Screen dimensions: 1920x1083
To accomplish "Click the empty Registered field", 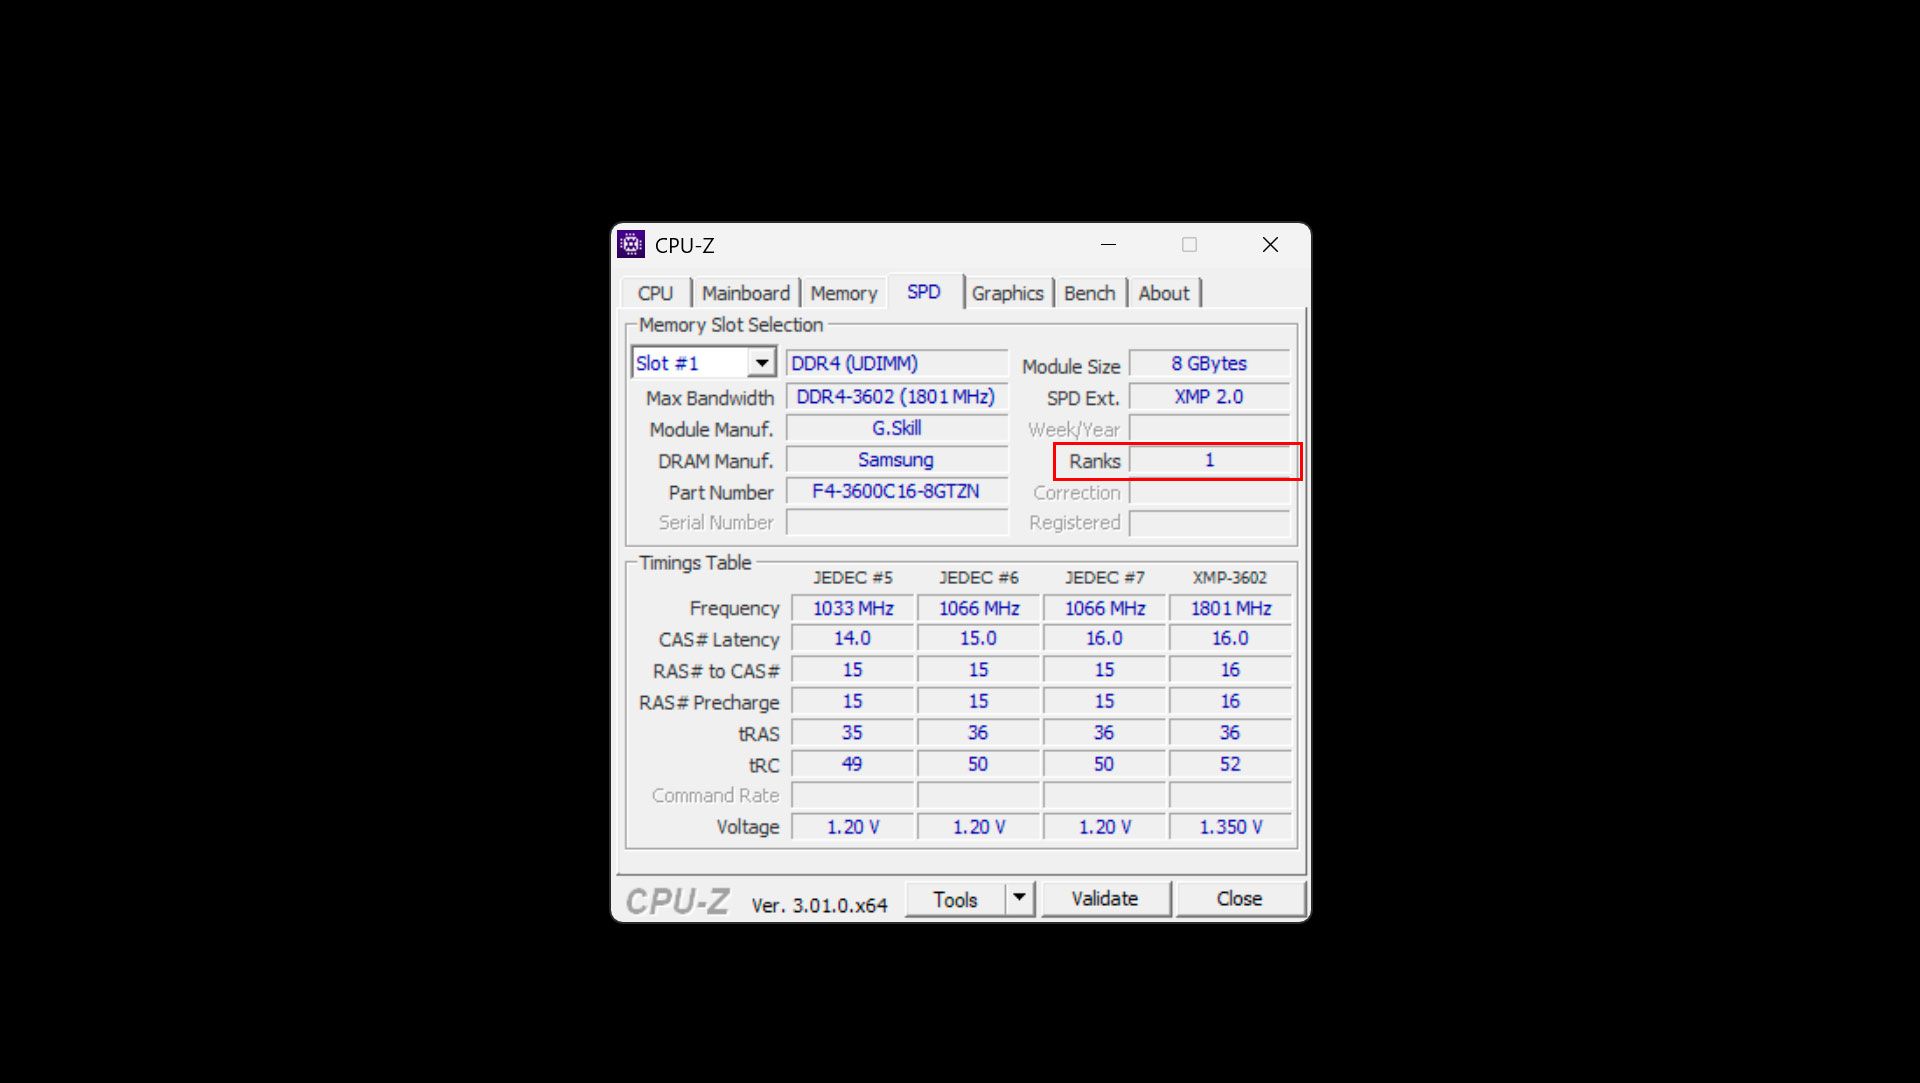I will [x=1209, y=522].
